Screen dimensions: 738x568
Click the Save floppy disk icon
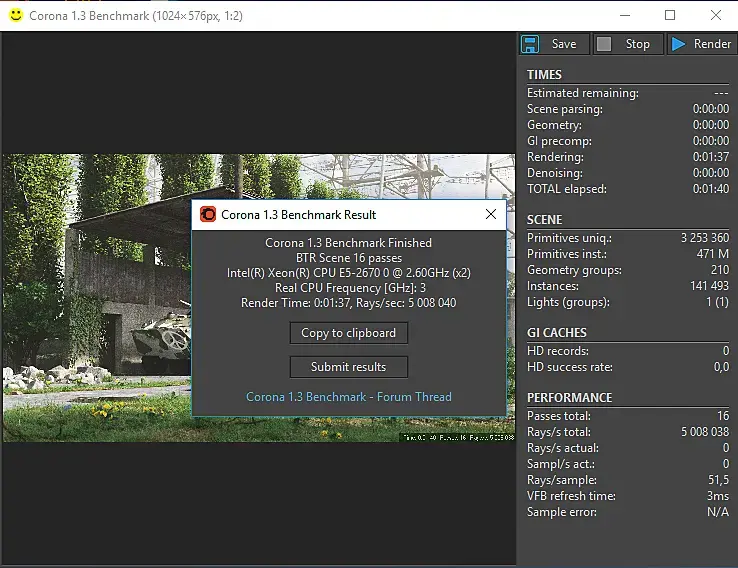(x=530, y=44)
